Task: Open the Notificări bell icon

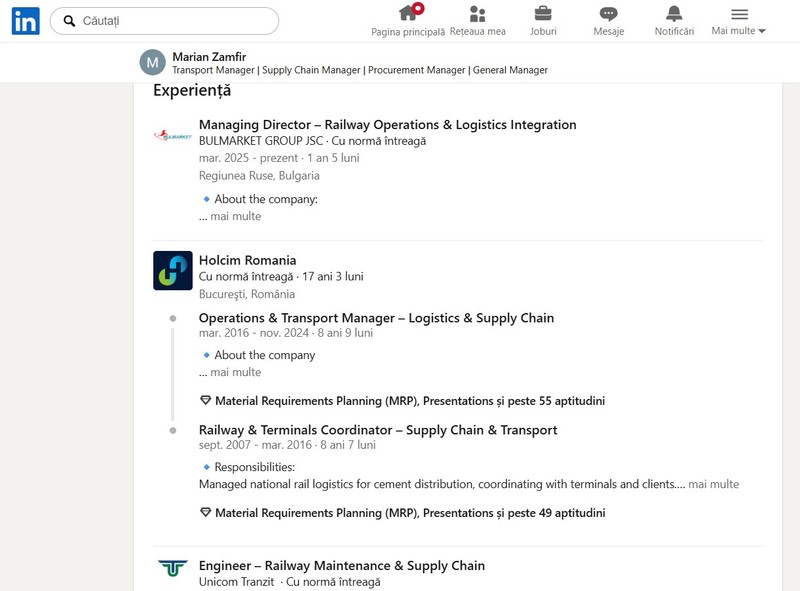Action: (x=674, y=13)
